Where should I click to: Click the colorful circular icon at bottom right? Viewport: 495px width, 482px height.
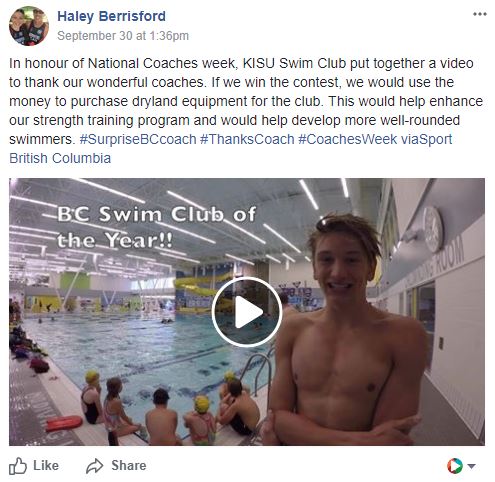[455, 466]
